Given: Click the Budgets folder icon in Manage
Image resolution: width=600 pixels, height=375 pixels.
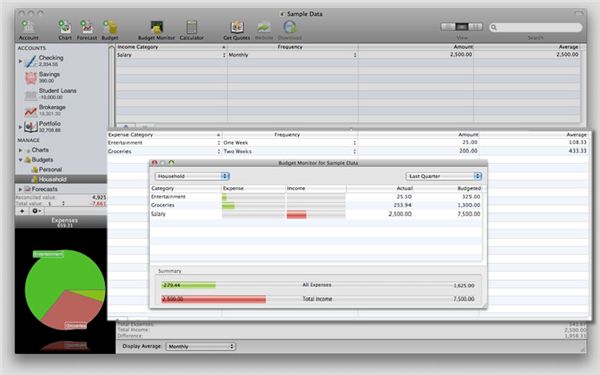Looking at the screenshot, I should (28, 160).
